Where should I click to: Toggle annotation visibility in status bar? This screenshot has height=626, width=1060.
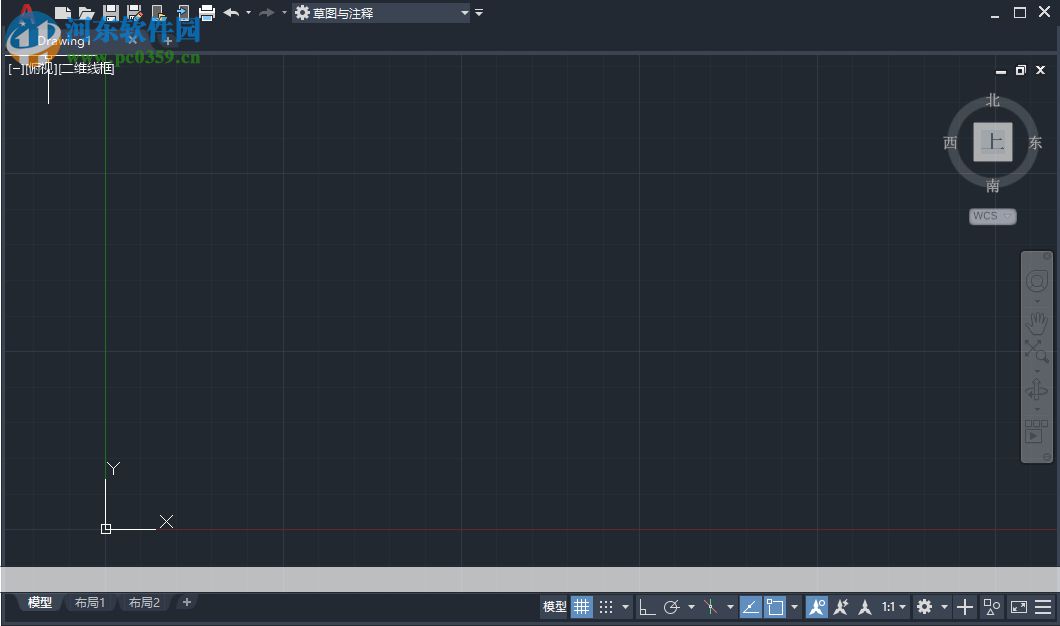click(817, 607)
